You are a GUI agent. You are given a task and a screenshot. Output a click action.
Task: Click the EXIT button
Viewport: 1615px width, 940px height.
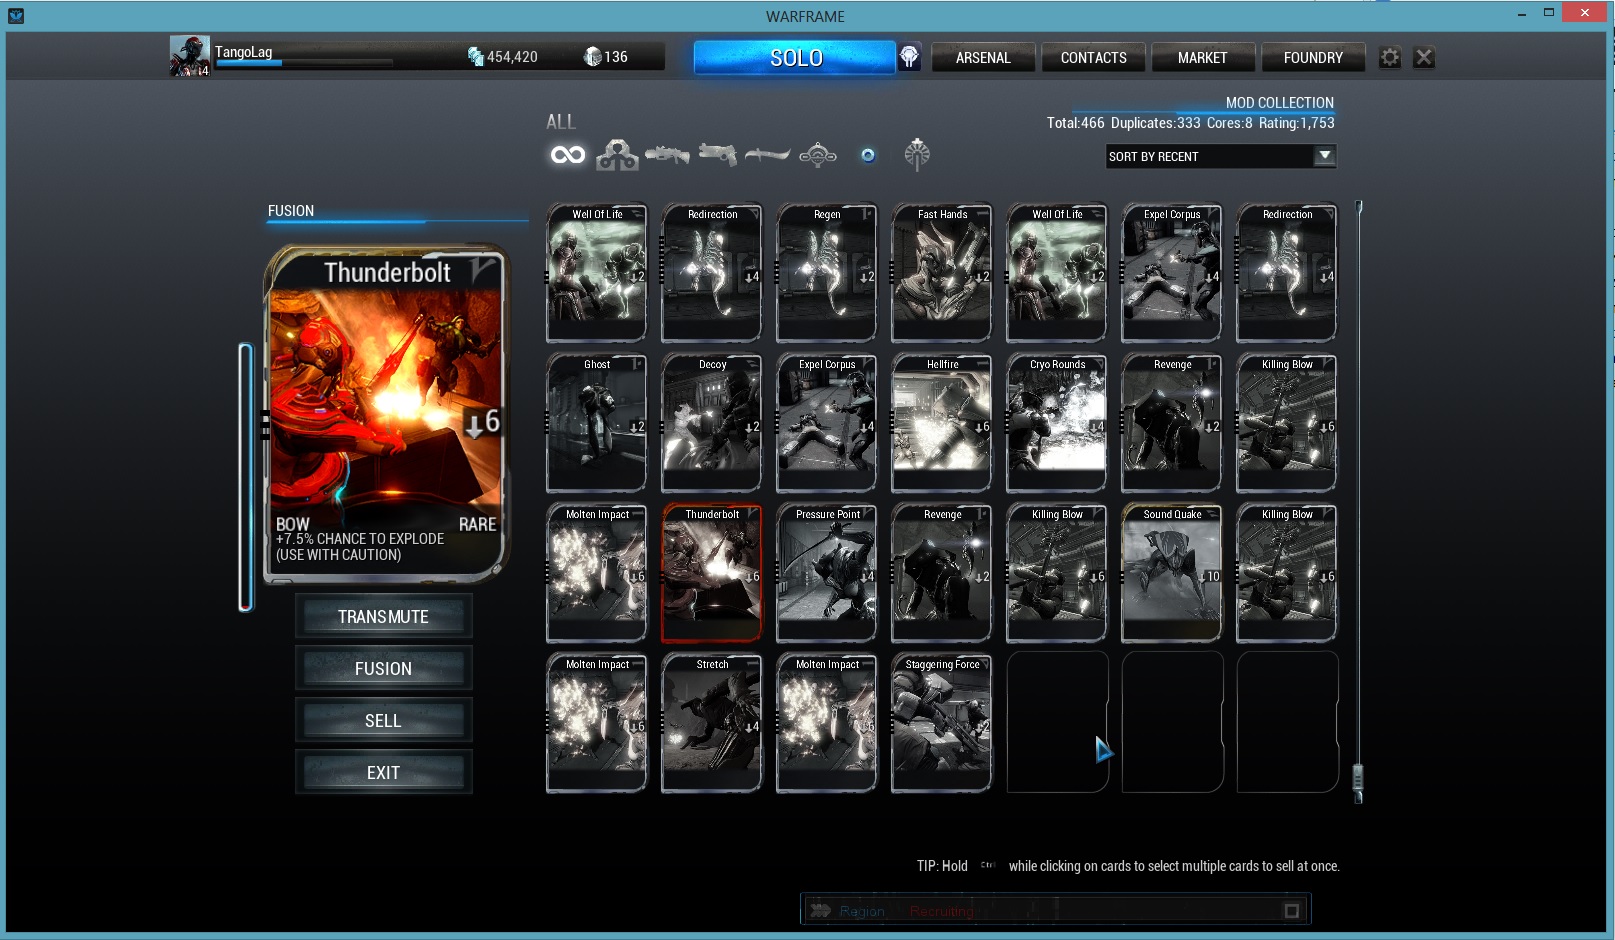tap(383, 773)
